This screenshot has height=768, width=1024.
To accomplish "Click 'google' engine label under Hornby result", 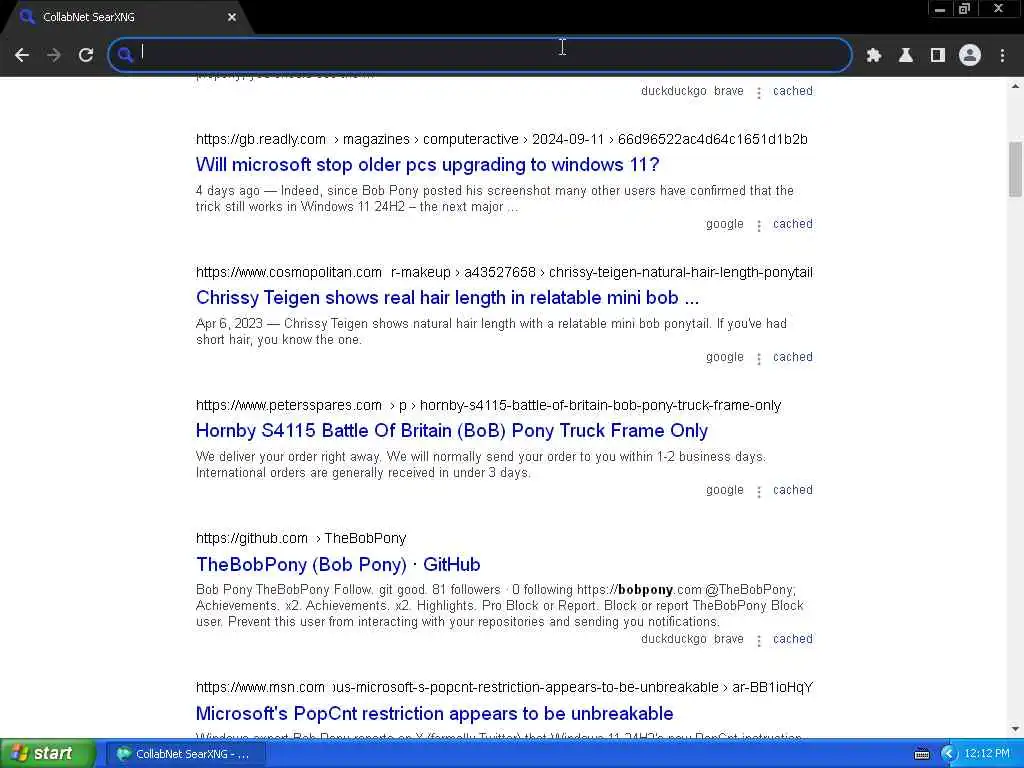I will point(725,490).
